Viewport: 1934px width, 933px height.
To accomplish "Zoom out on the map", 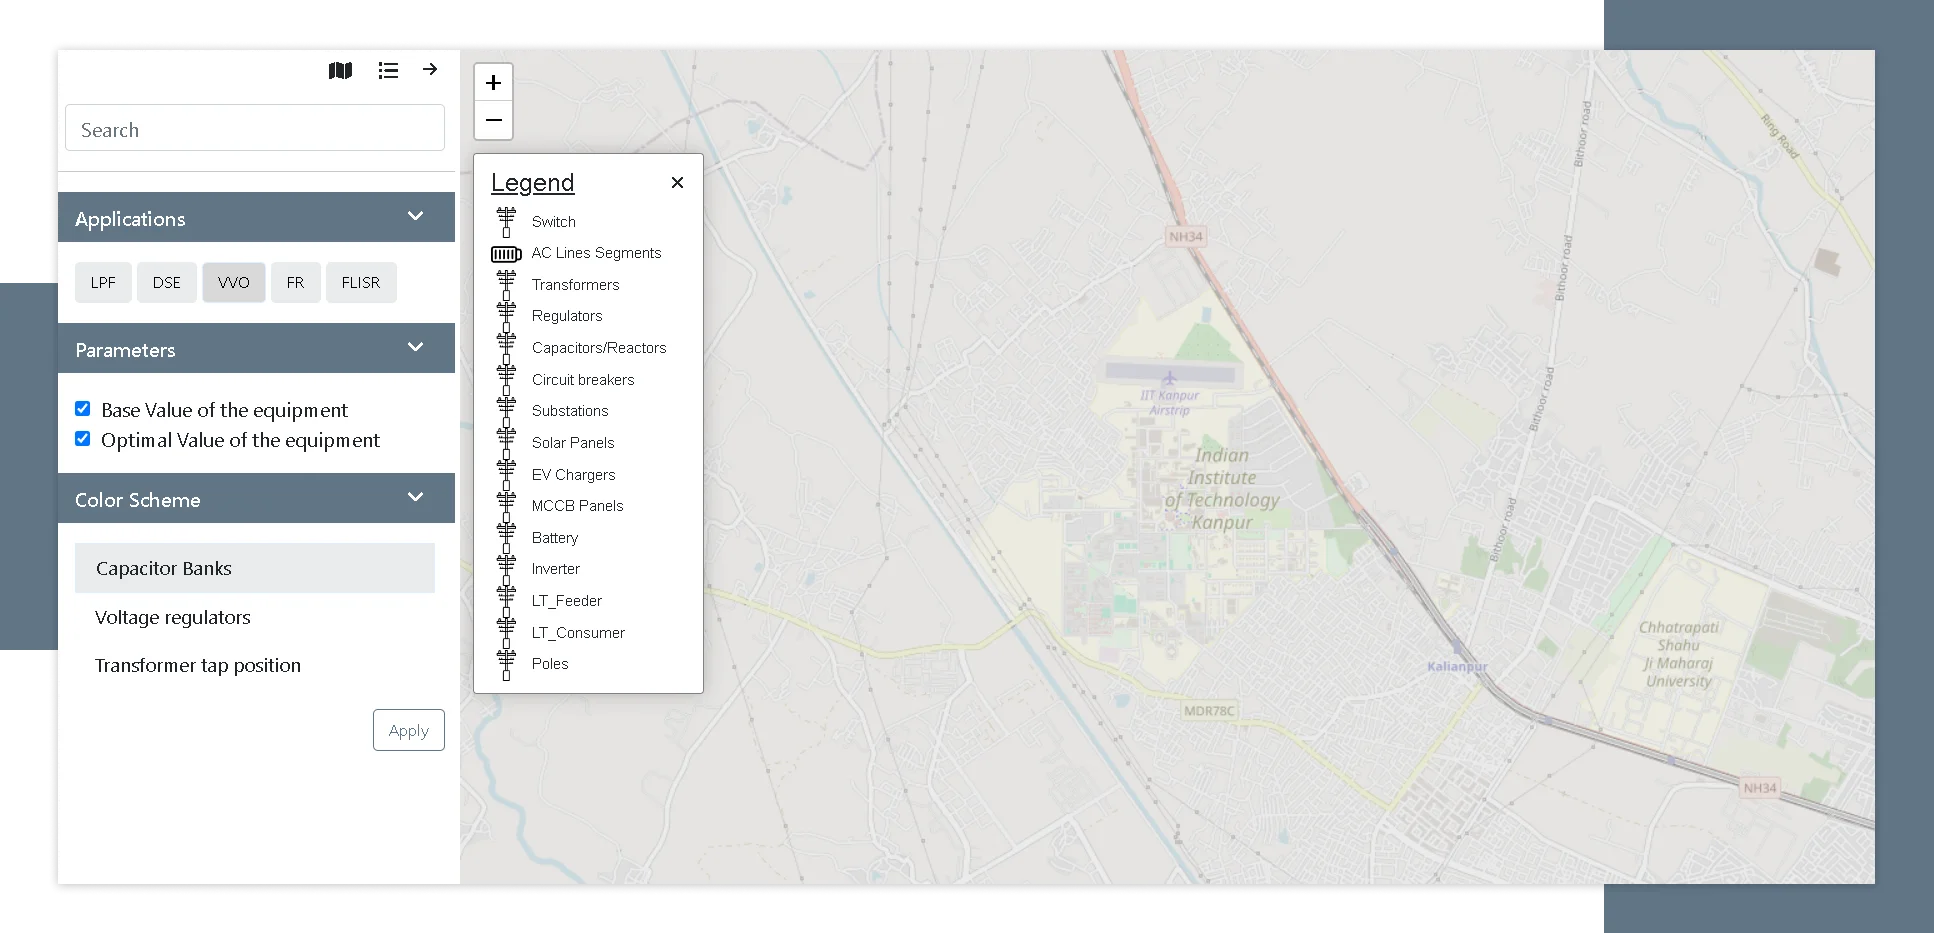I will click(x=493, y=120).
